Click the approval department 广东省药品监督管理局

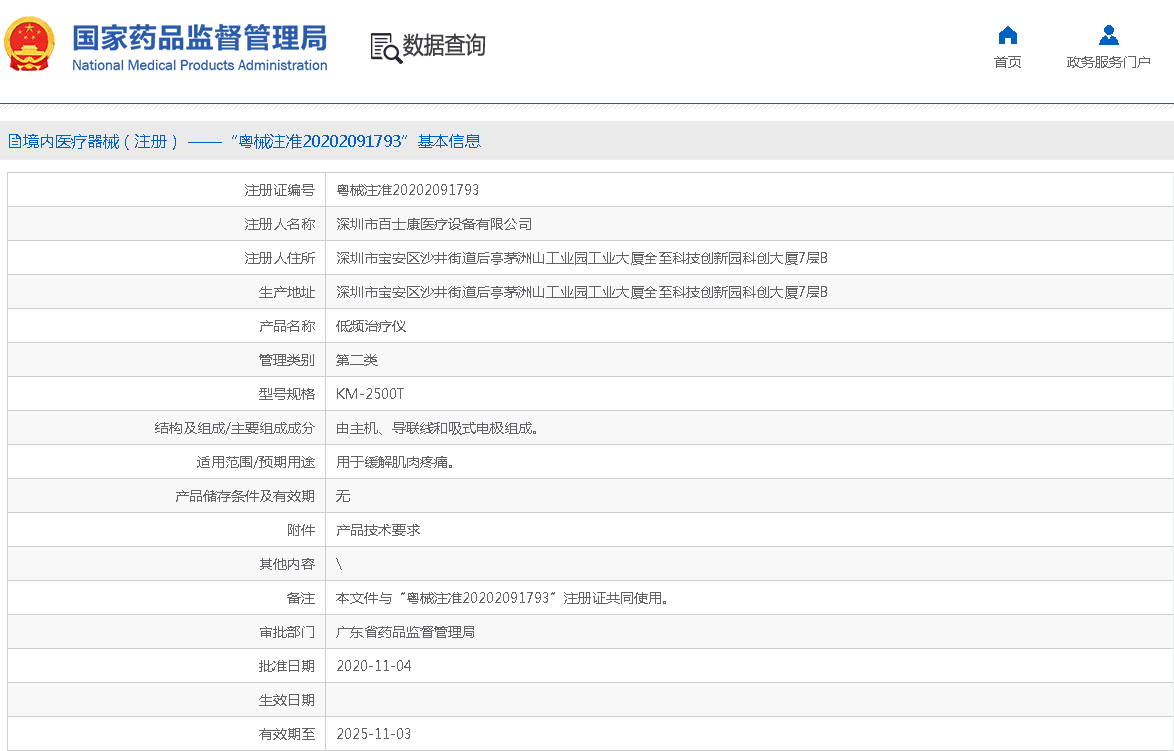pyautogui.click(x=405, y=632)
